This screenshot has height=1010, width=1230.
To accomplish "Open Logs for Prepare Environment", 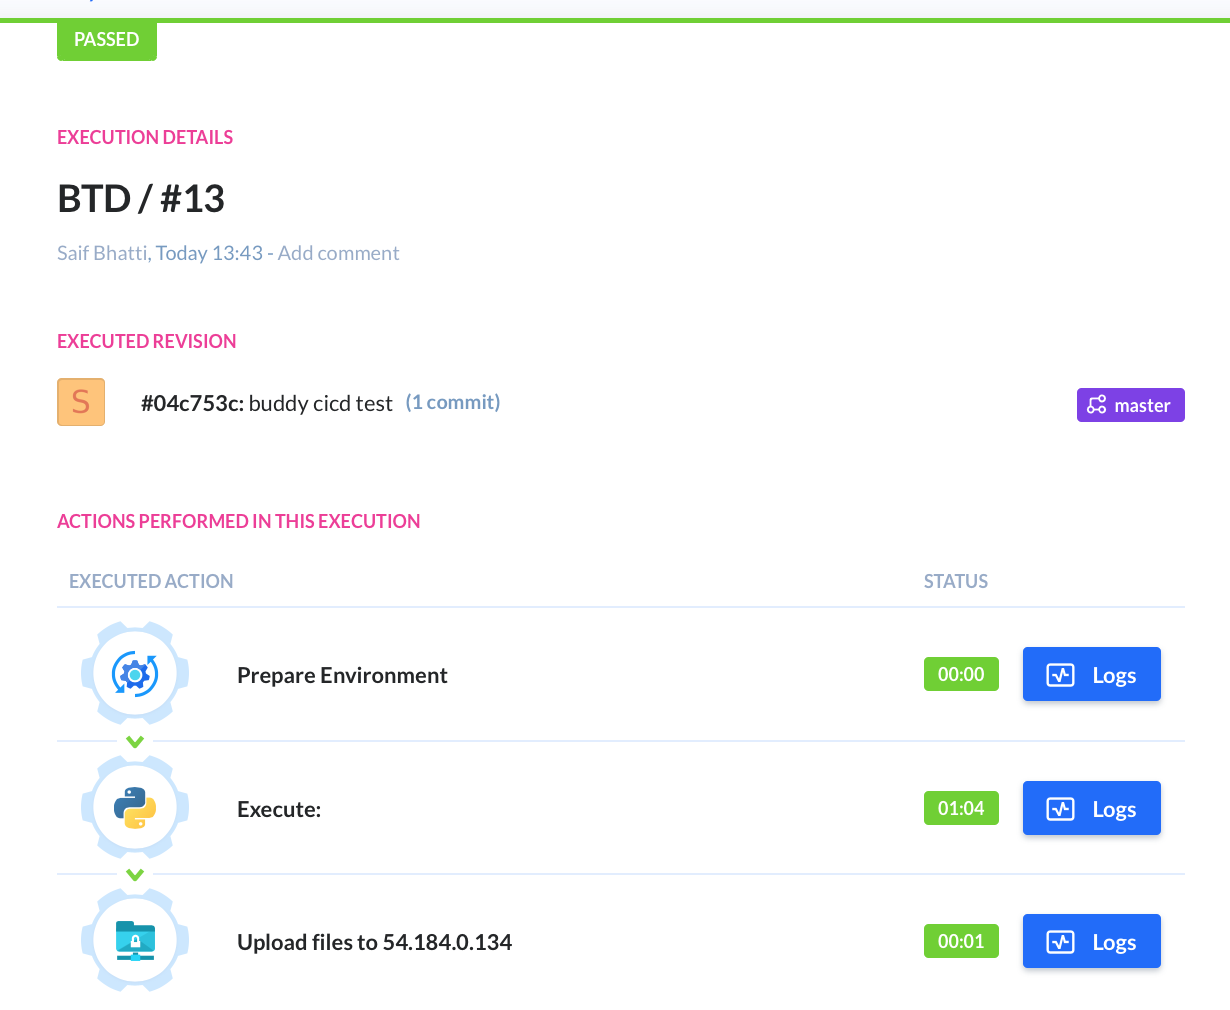I will tap(1092, 674).
